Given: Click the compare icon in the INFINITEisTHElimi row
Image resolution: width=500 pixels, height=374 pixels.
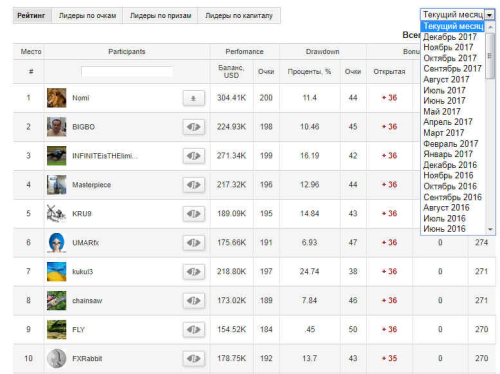Looking at the screenshot, I should [194, 156].
